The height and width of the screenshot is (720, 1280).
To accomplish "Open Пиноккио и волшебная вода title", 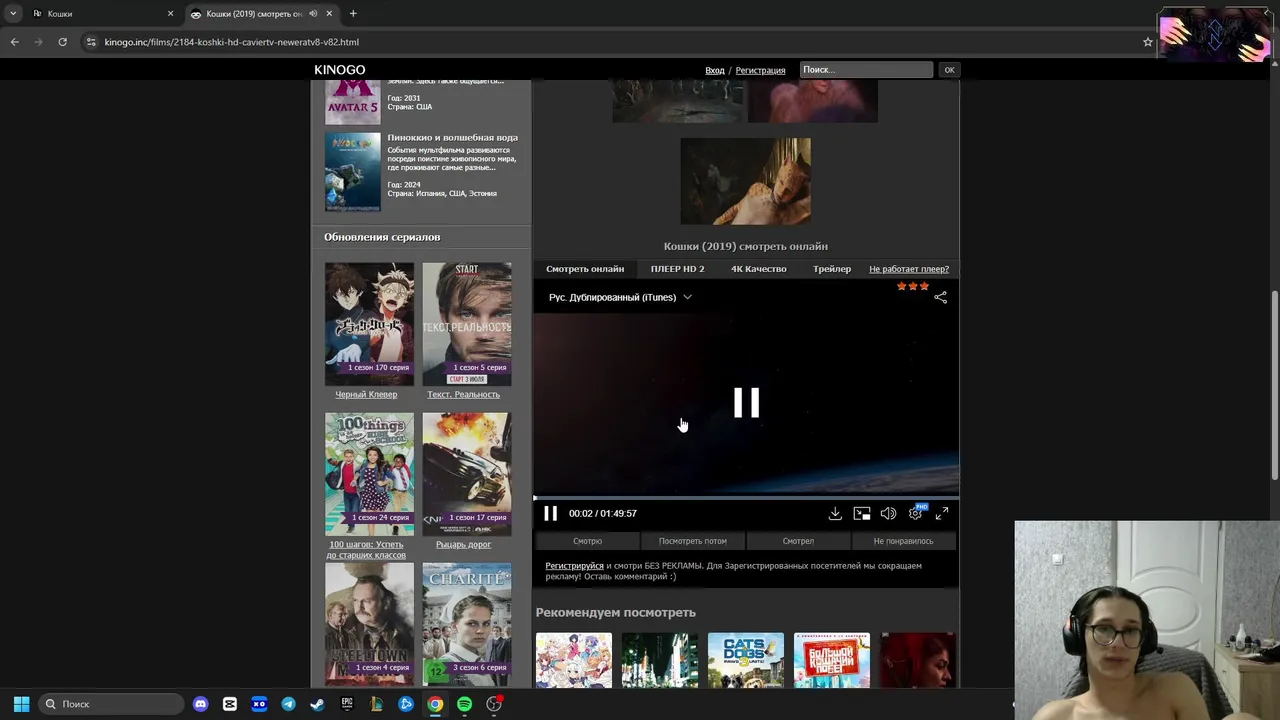I will 452,137.
